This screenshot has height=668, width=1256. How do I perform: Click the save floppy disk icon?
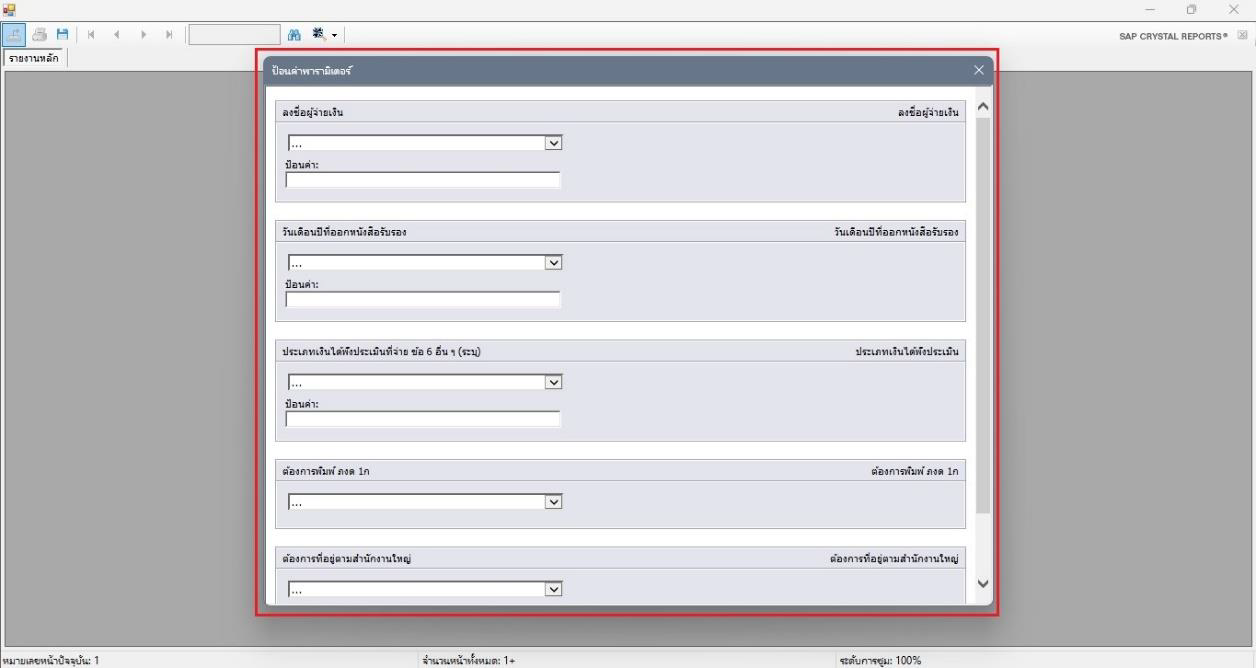[x=62, y=34]
